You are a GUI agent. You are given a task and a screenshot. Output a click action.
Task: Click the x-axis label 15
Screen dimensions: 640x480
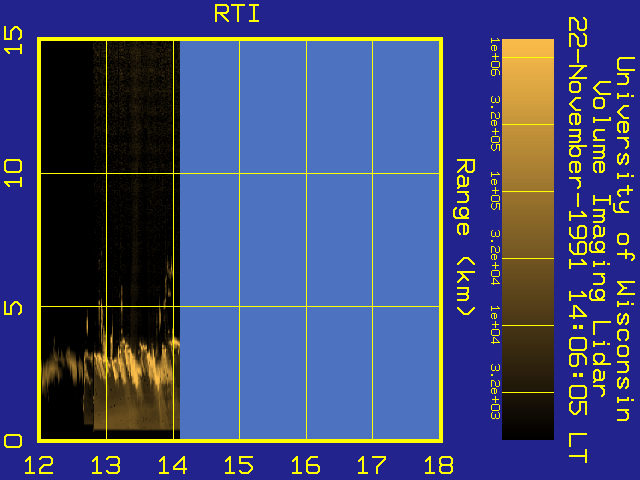[239, 465]
